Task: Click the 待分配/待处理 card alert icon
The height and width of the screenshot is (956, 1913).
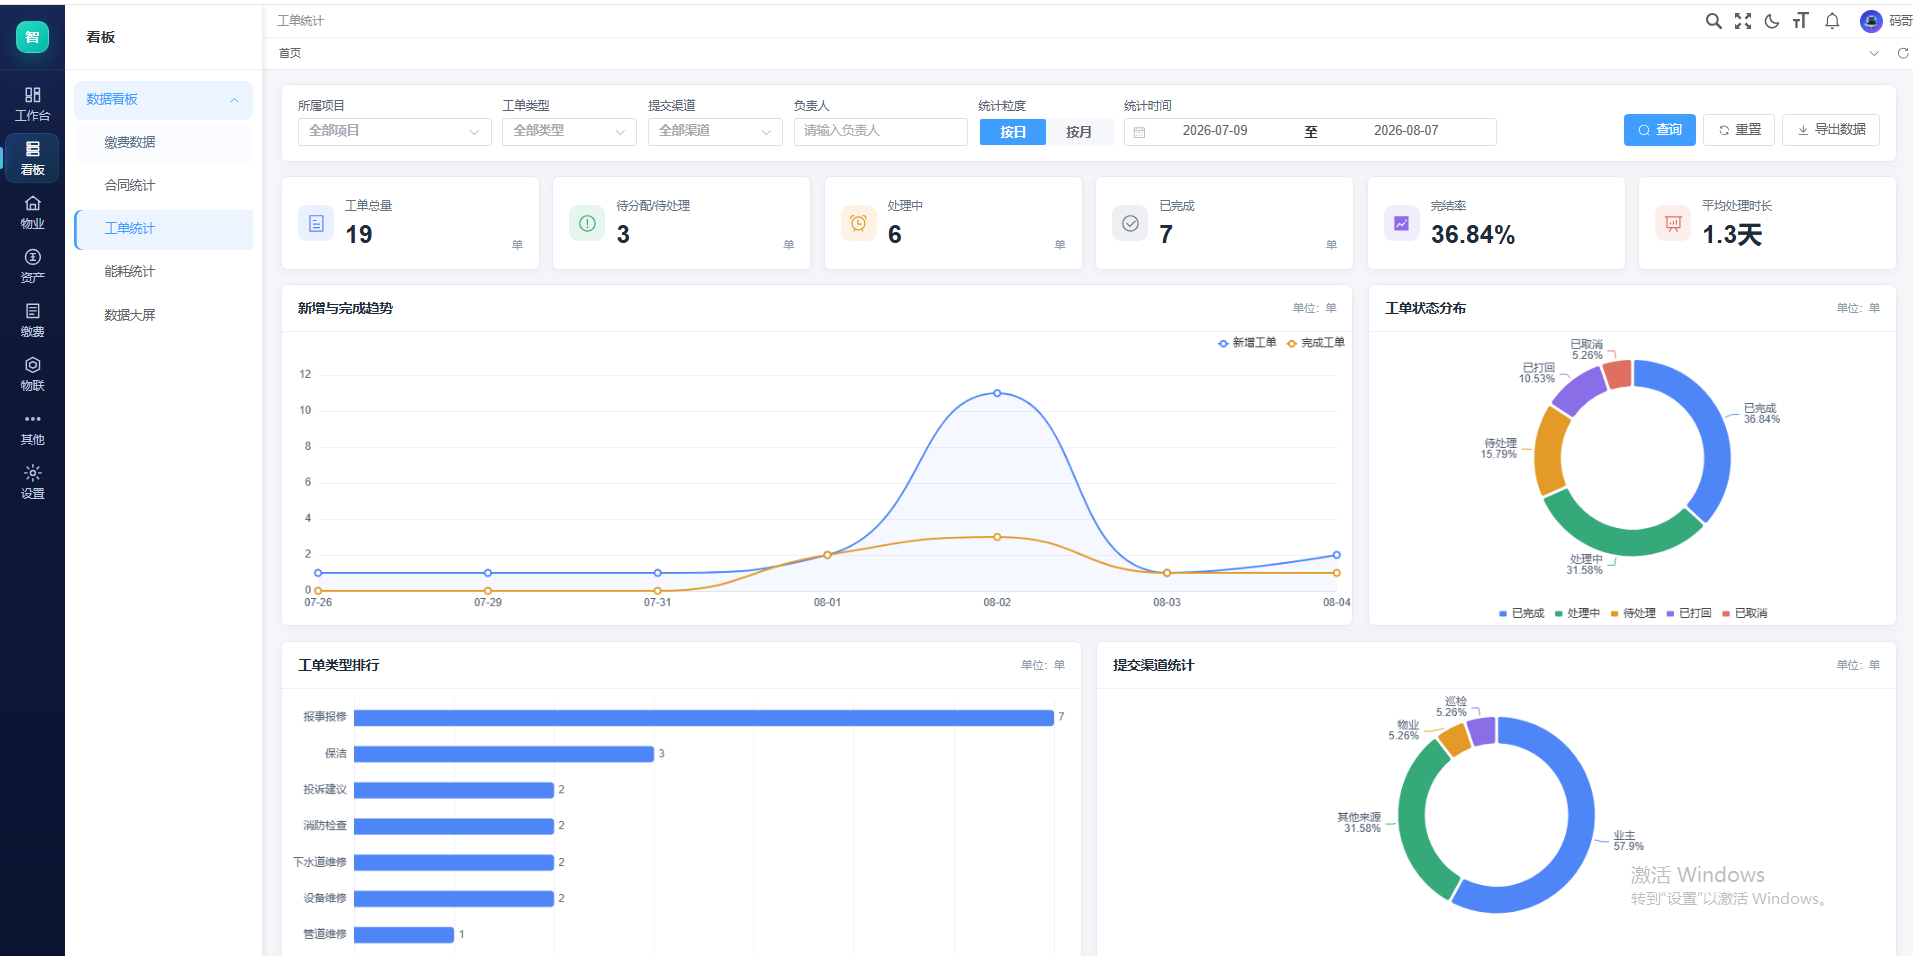Action: click(x=587, y=223)
